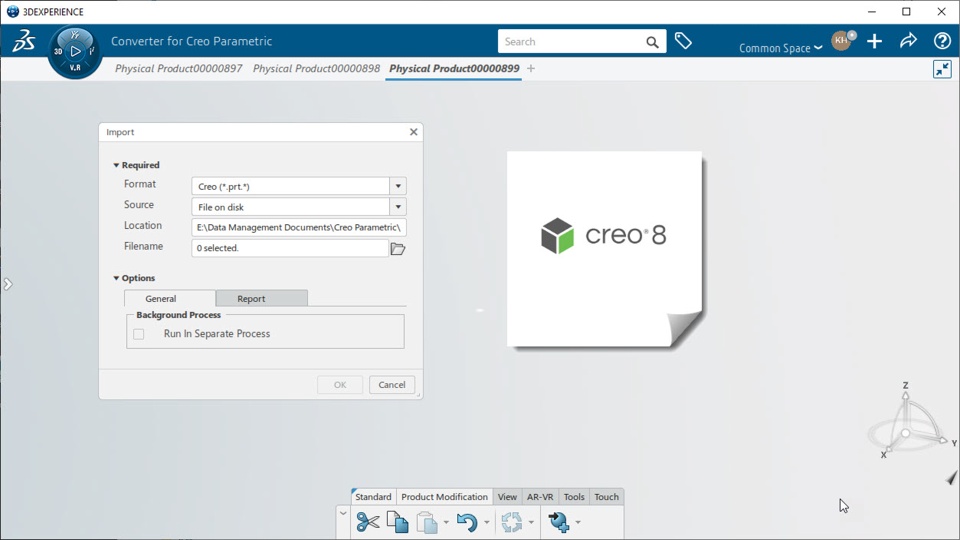Click the Update refresh icon in toolbar

512,522
